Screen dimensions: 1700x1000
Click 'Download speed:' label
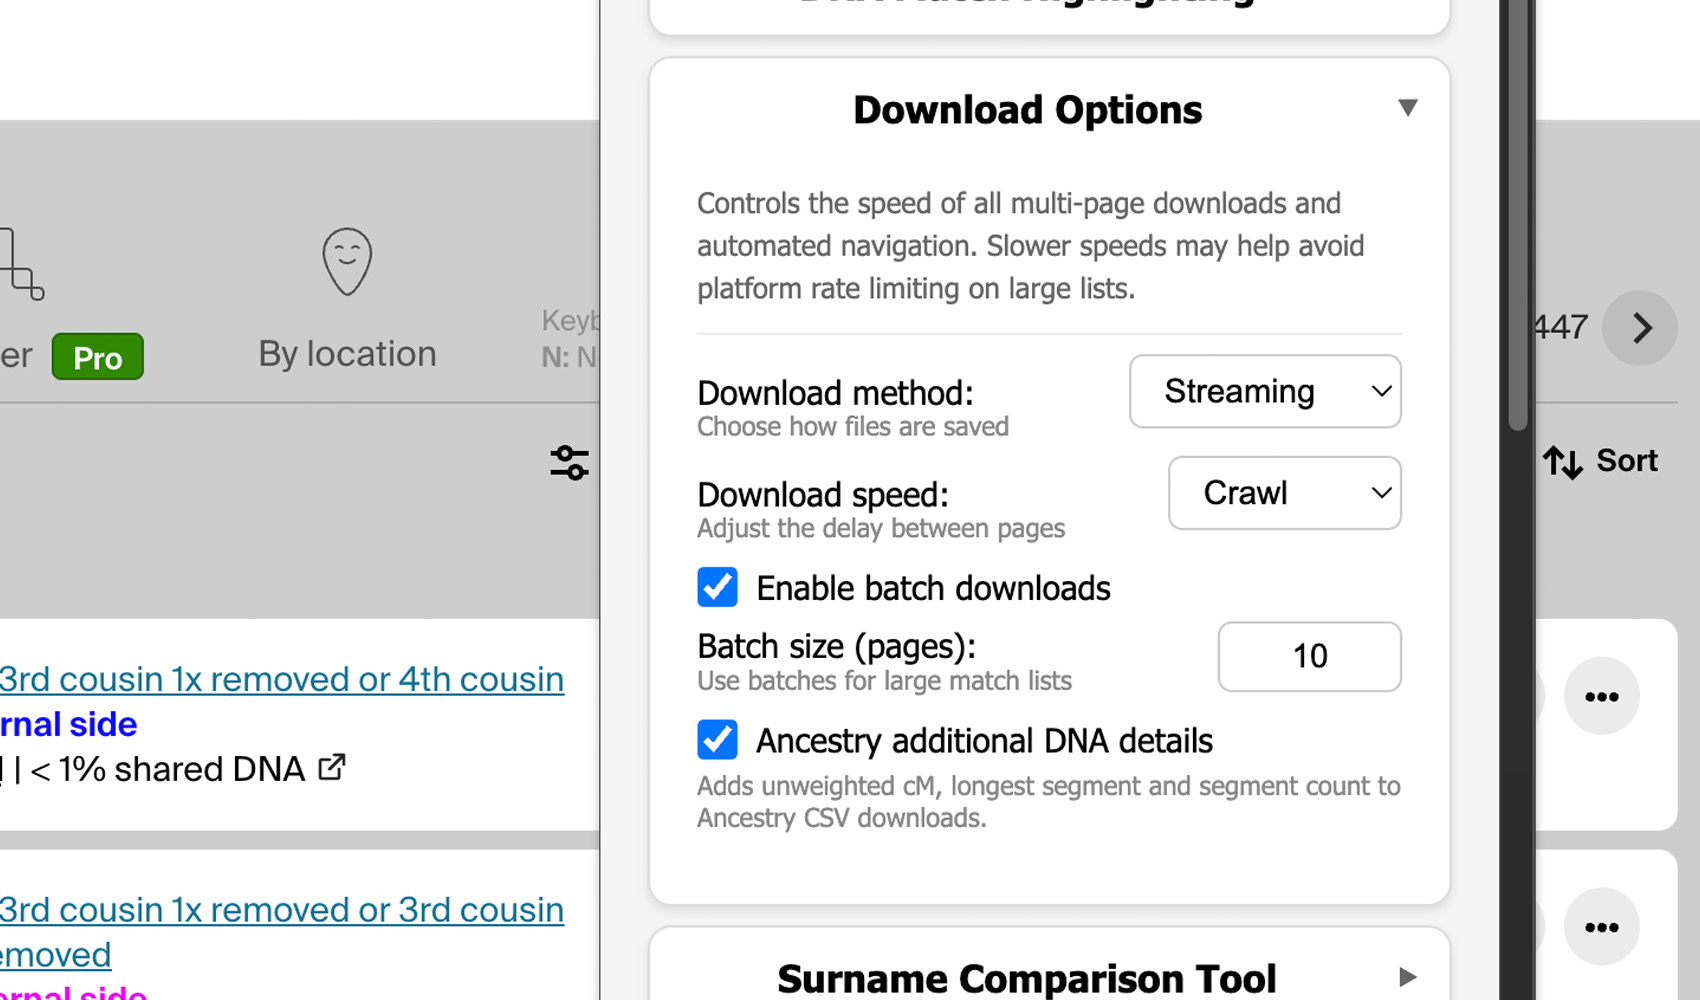point(823,495)
